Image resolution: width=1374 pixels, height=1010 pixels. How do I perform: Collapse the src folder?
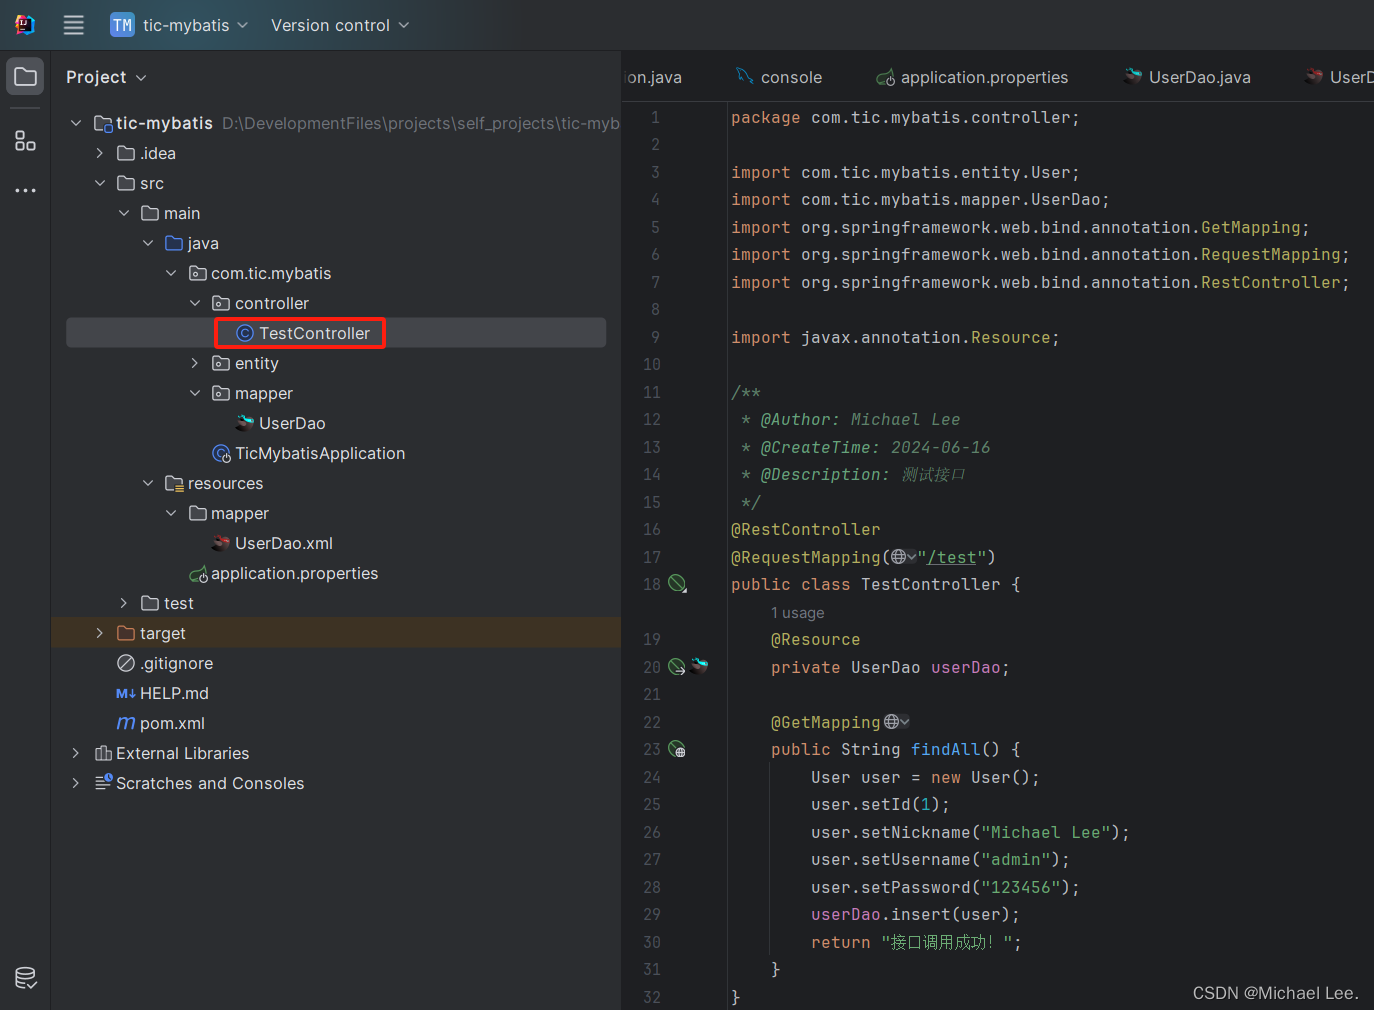(100, 183)
